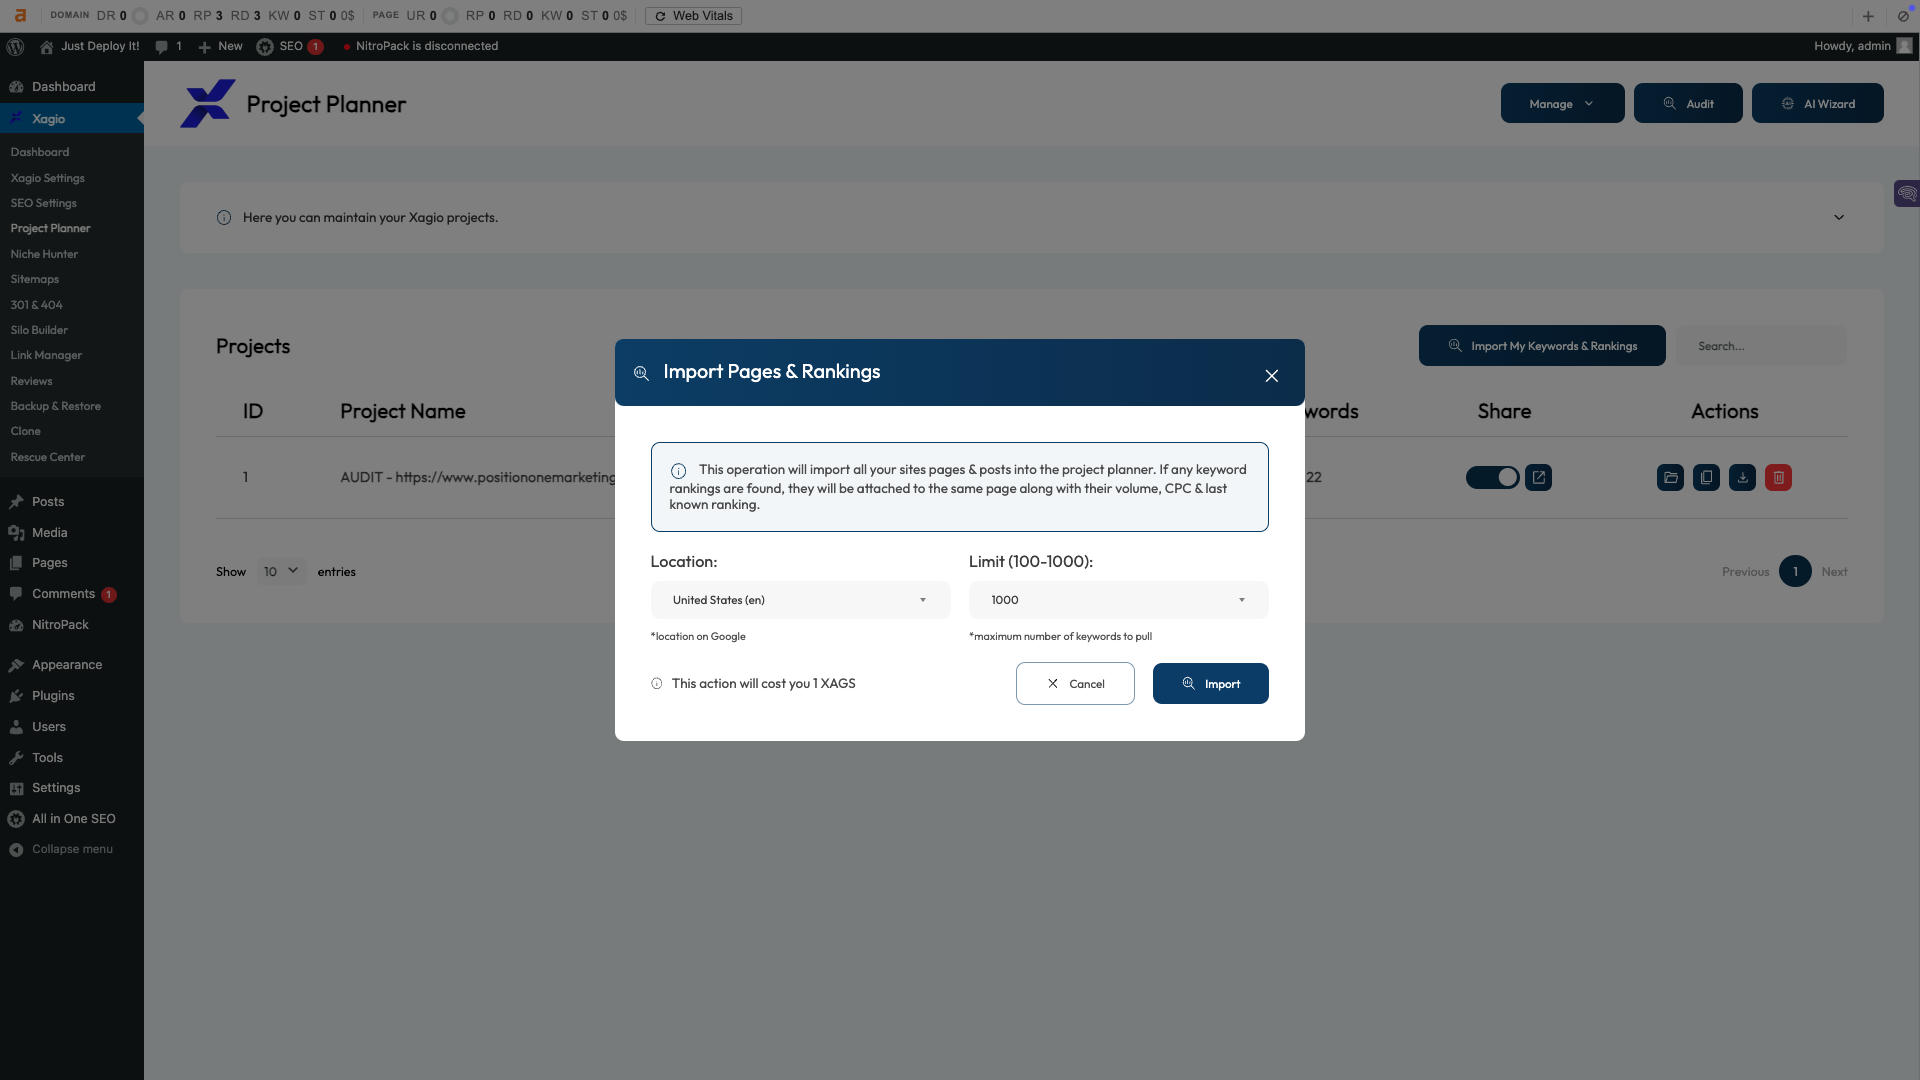Image resolution: width=1920 pixels, height=1080 pixels.
Task: Click the Import button in the dialog
Action: click(1210, 684)
